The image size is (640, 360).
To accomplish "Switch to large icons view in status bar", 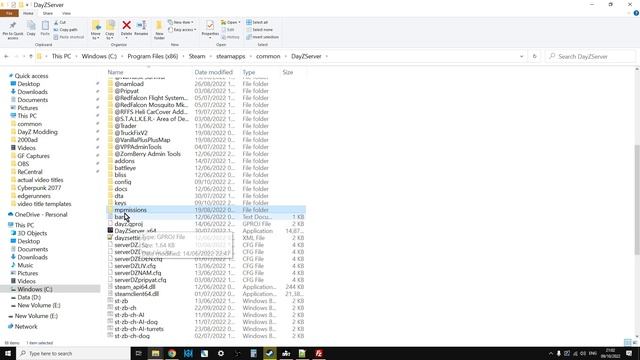I will click(635, 342).
